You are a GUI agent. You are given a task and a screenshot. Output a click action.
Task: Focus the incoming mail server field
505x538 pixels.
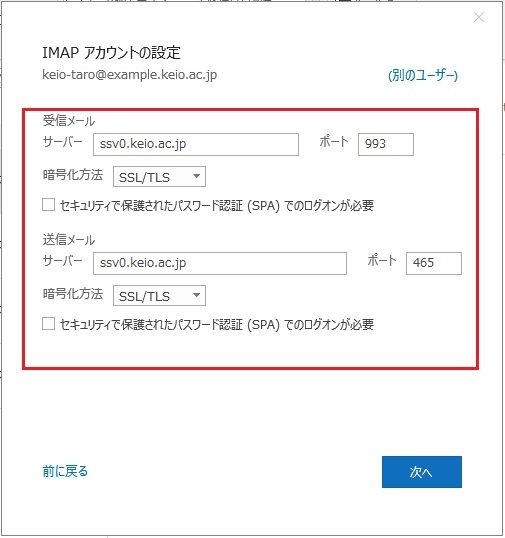pyautogui.click(x=196, y=144)
